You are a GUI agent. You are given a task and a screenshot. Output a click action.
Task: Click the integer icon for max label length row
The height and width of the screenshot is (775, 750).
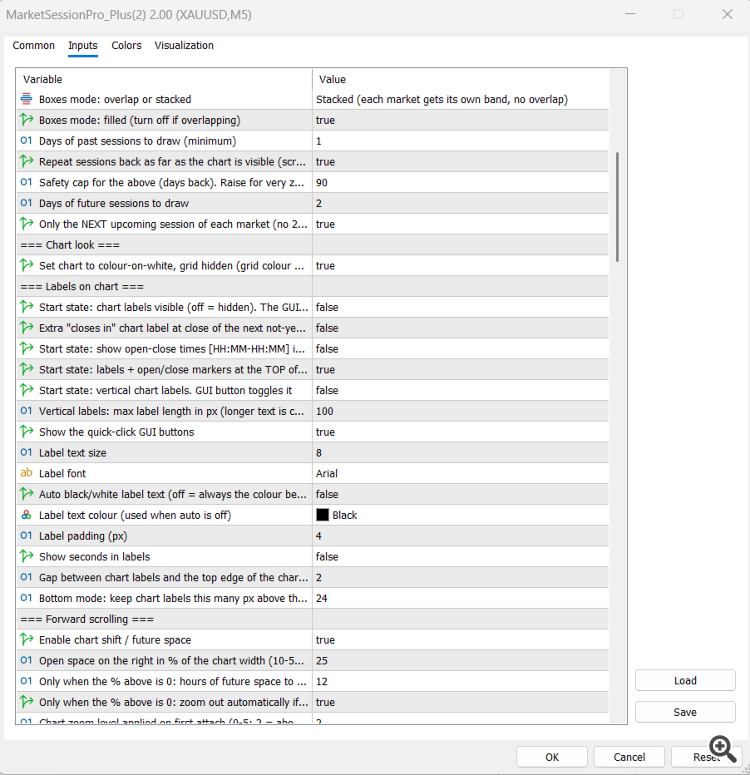[26, 411]
